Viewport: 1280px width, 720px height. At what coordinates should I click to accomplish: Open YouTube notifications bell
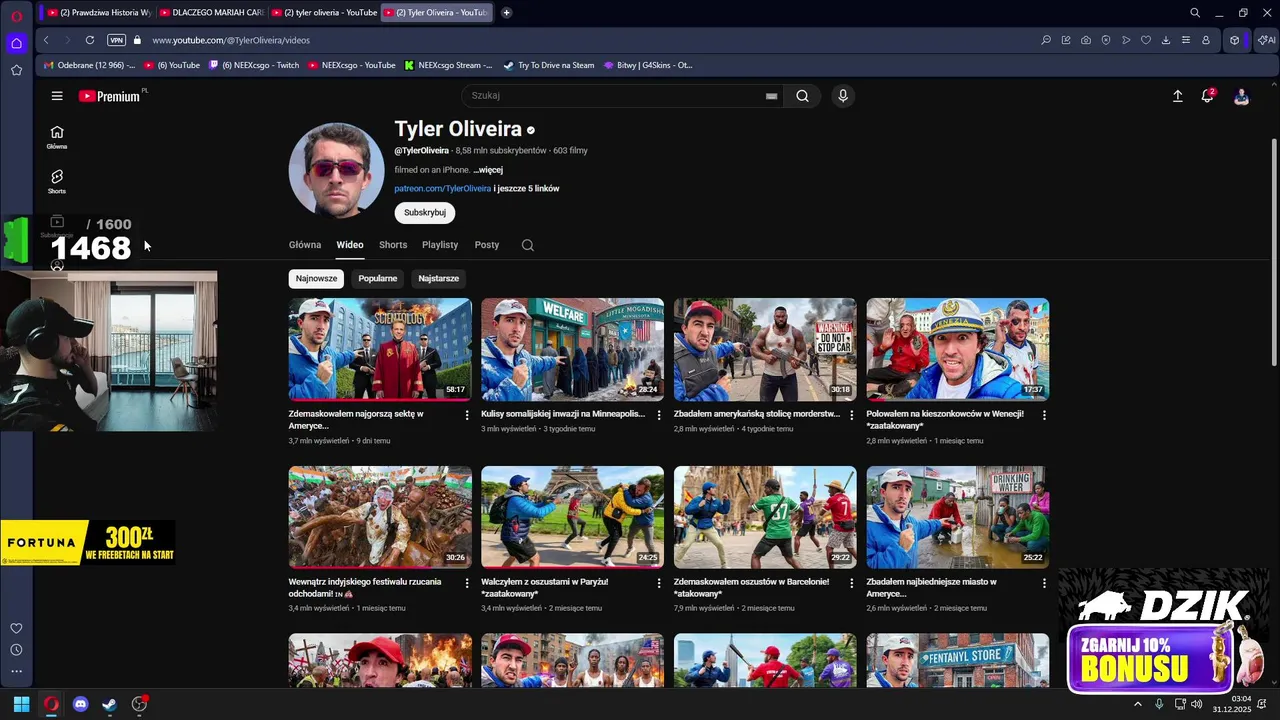[1208, 96]
